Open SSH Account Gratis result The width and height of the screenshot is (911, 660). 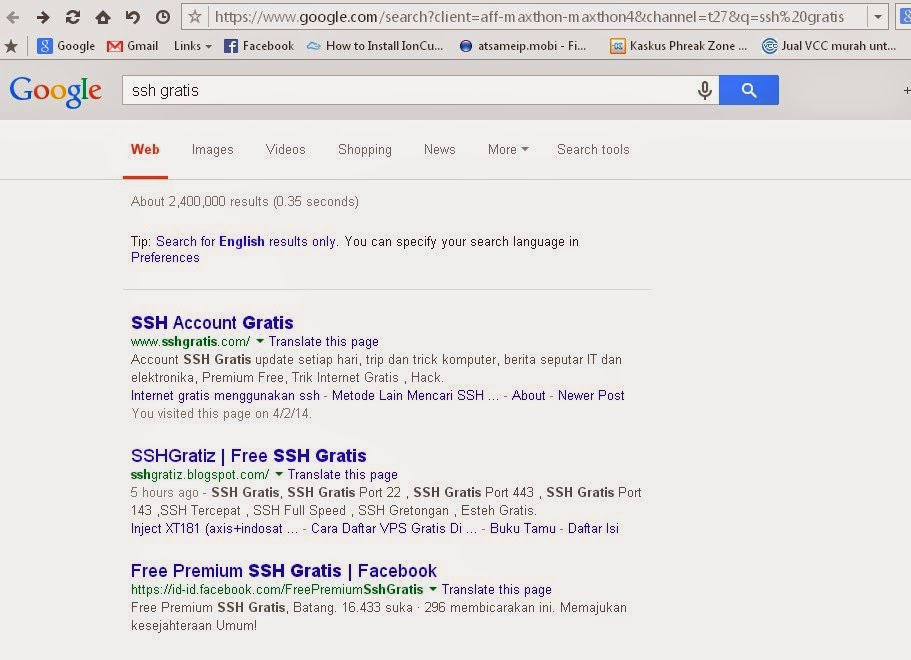(x=212, y=323)
